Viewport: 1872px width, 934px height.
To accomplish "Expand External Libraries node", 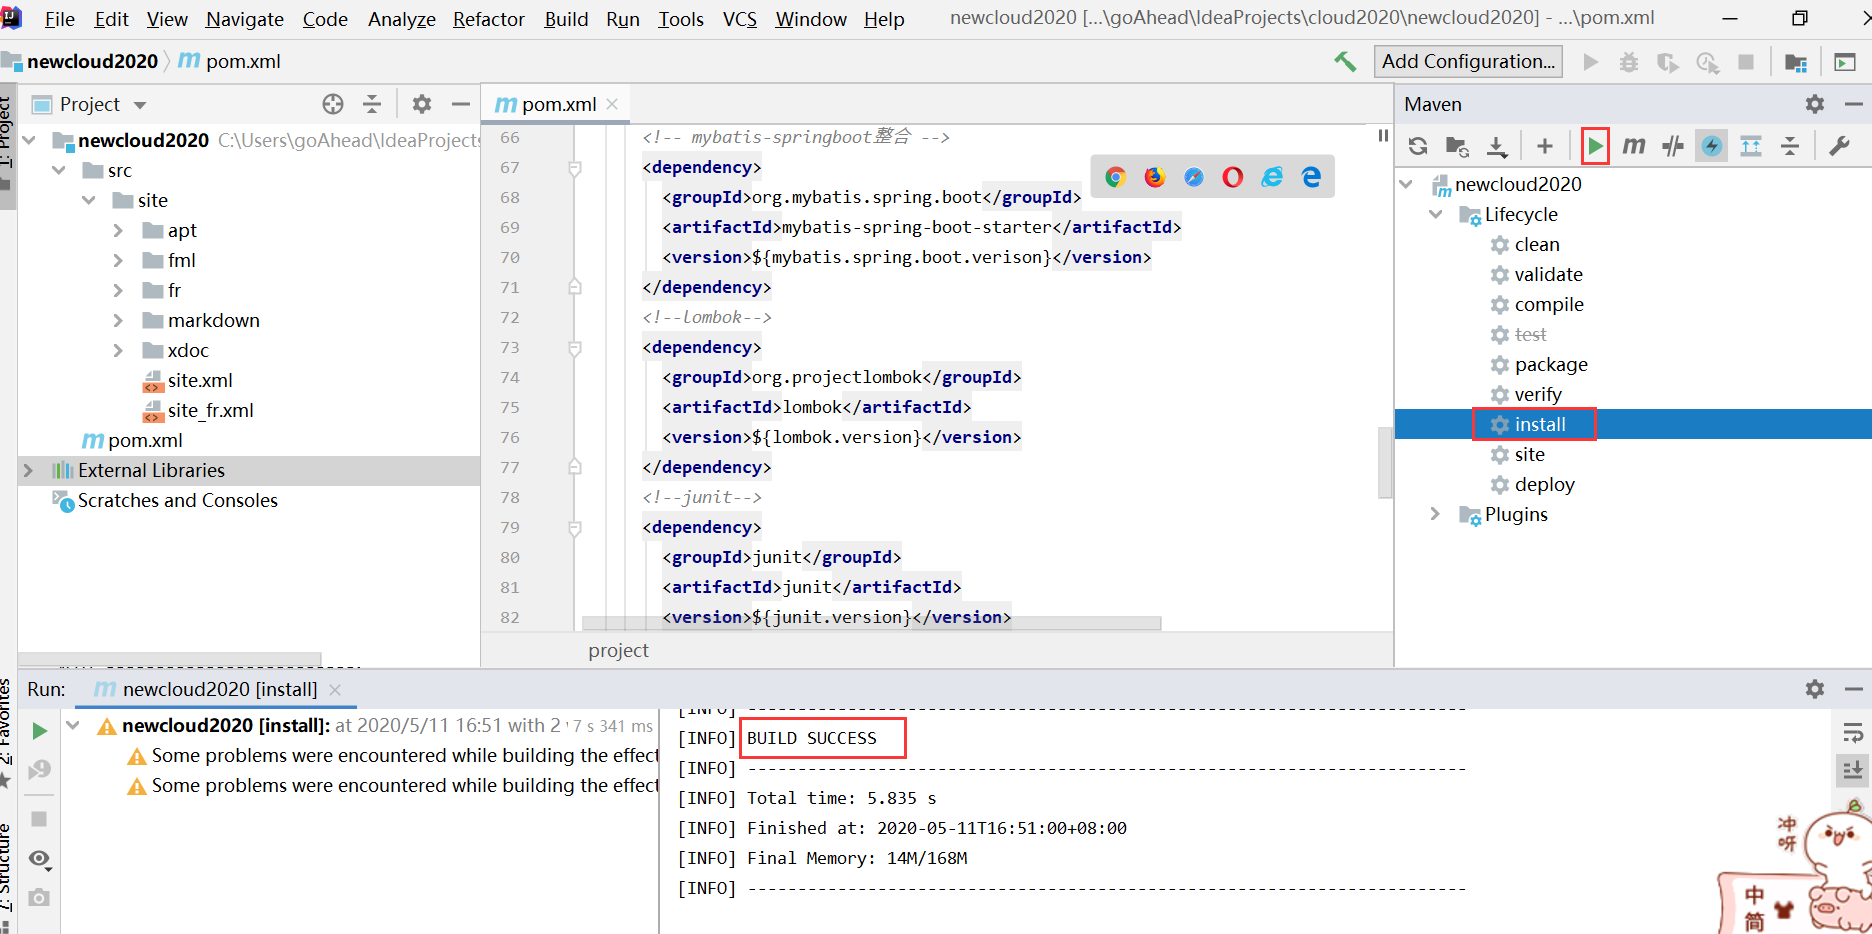I will click(x=29, y=470).
